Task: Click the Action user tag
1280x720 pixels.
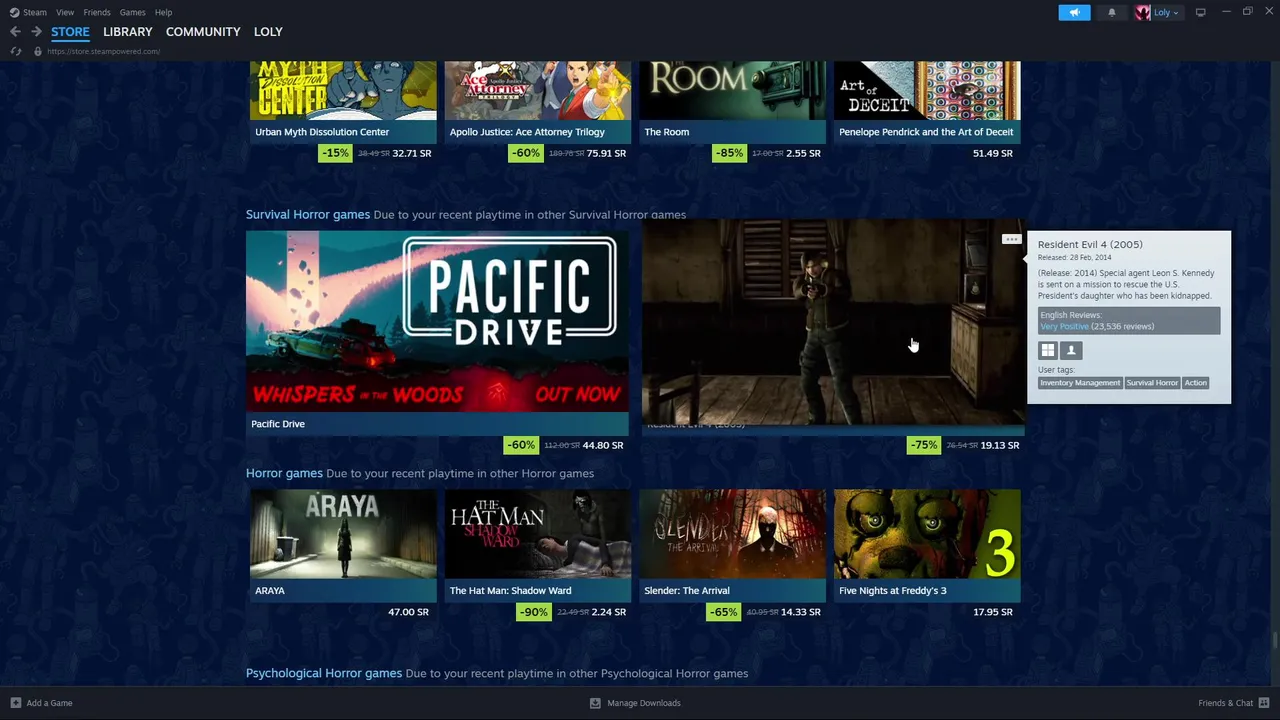Action: point(1196,383)
